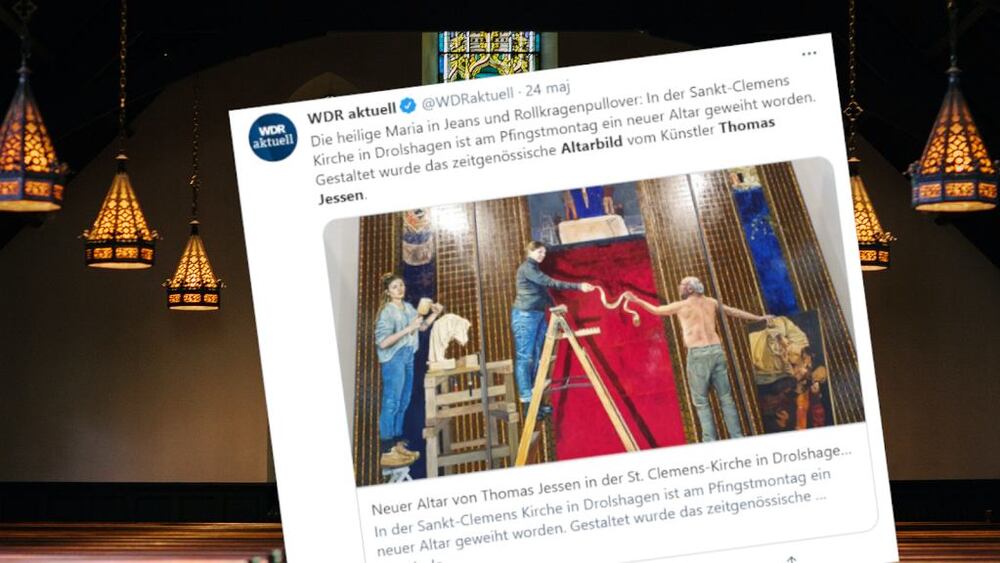Open the three-dot more options menu
The height and width of the screenshot is (563, 1000).
click(809, 54)
